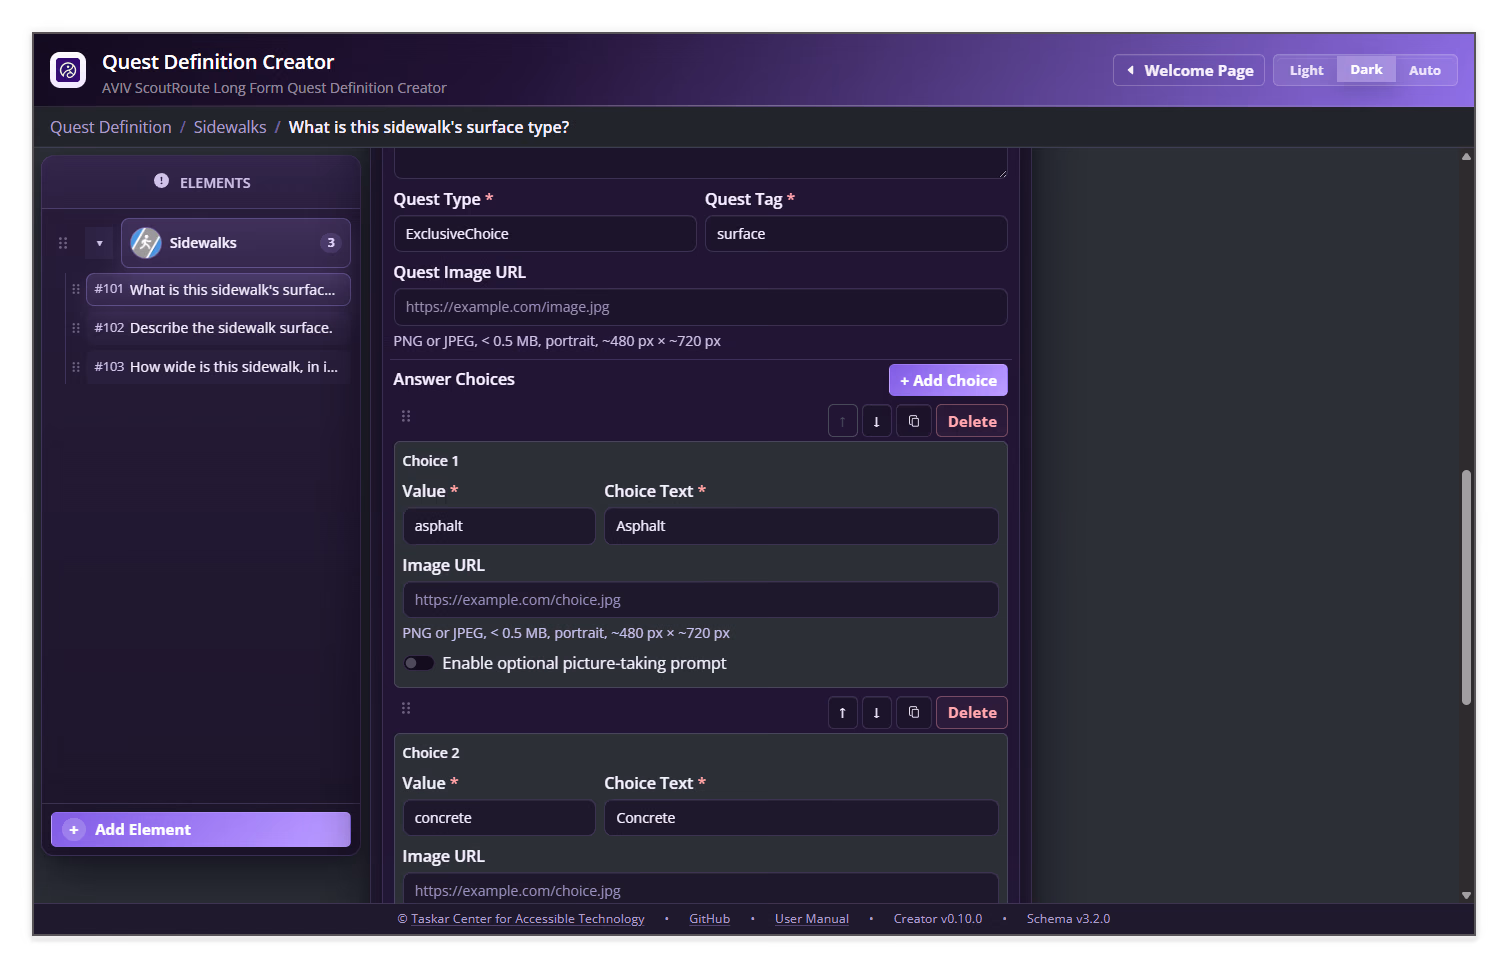Duplicate Choice 1 using copy icon

914,421
